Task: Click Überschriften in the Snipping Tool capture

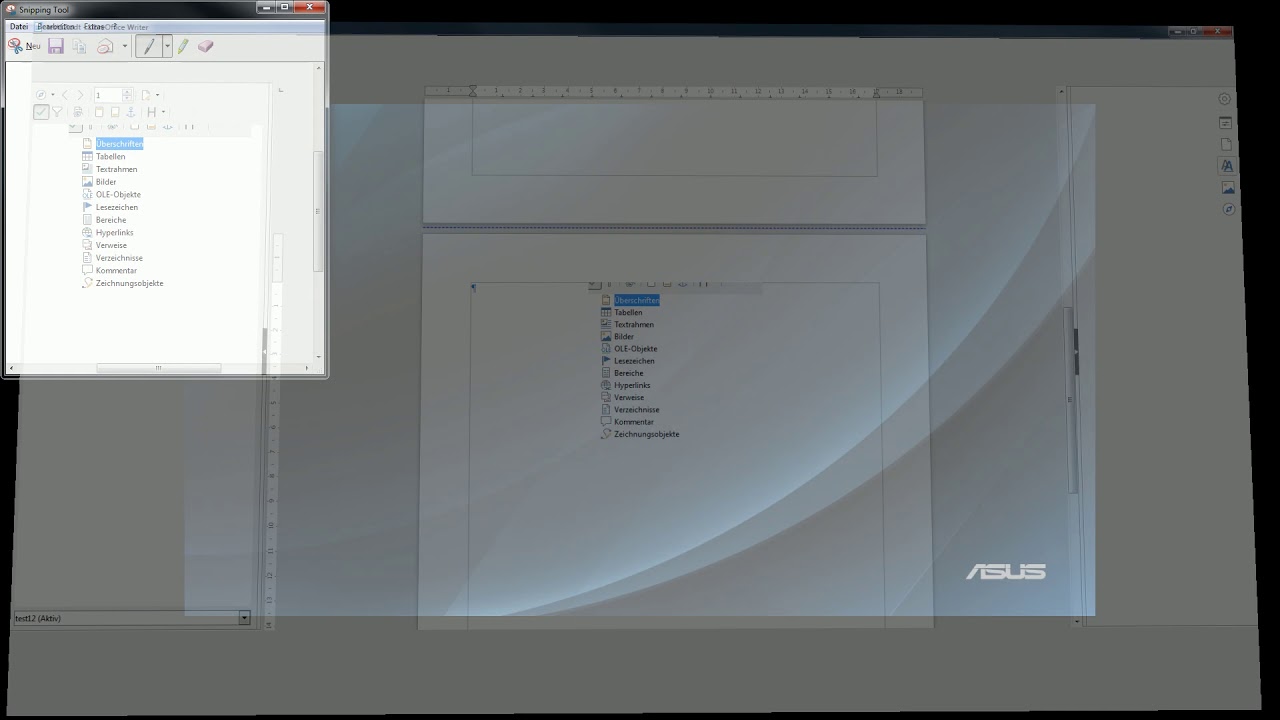Action: coord(120,144)
